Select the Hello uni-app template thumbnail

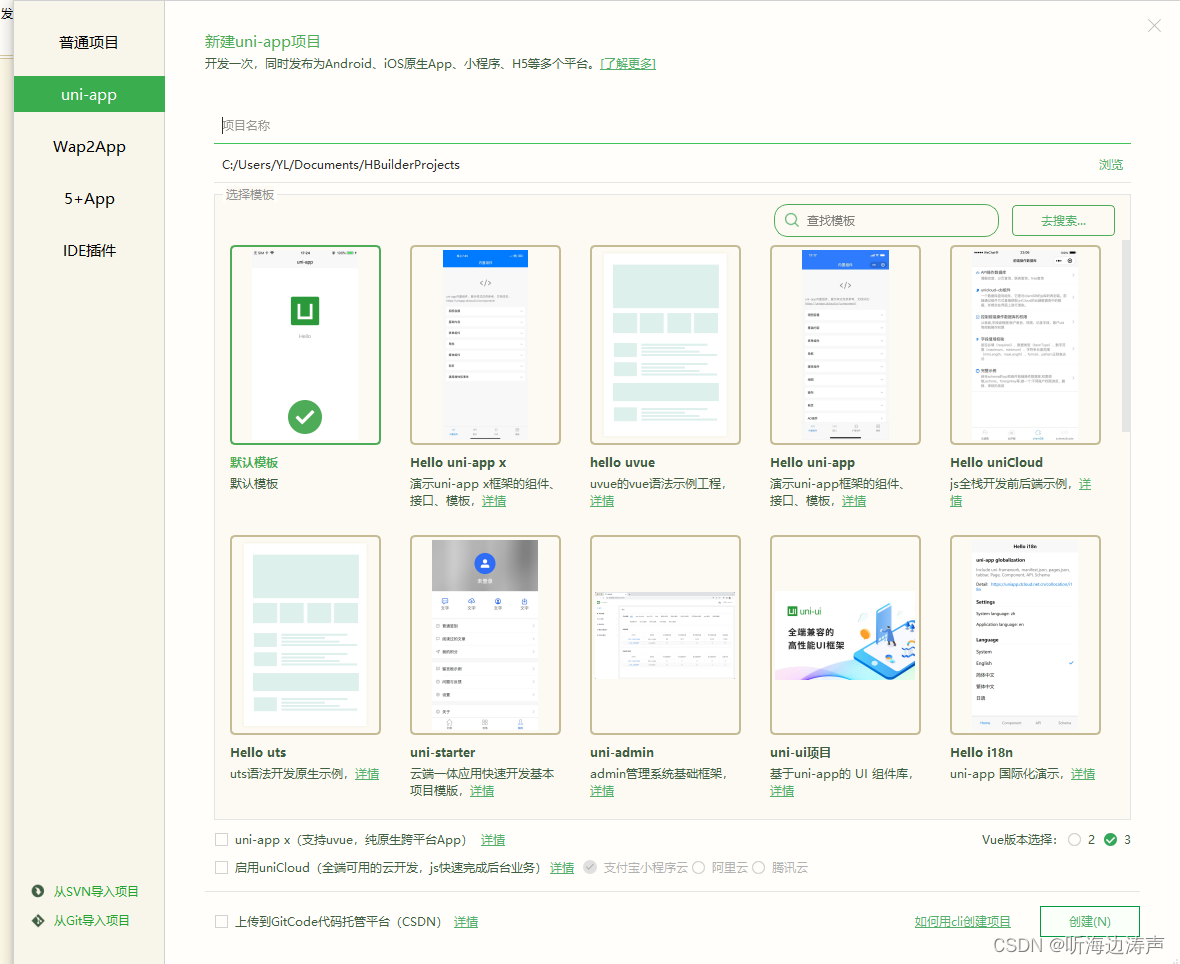coord(845,343)
